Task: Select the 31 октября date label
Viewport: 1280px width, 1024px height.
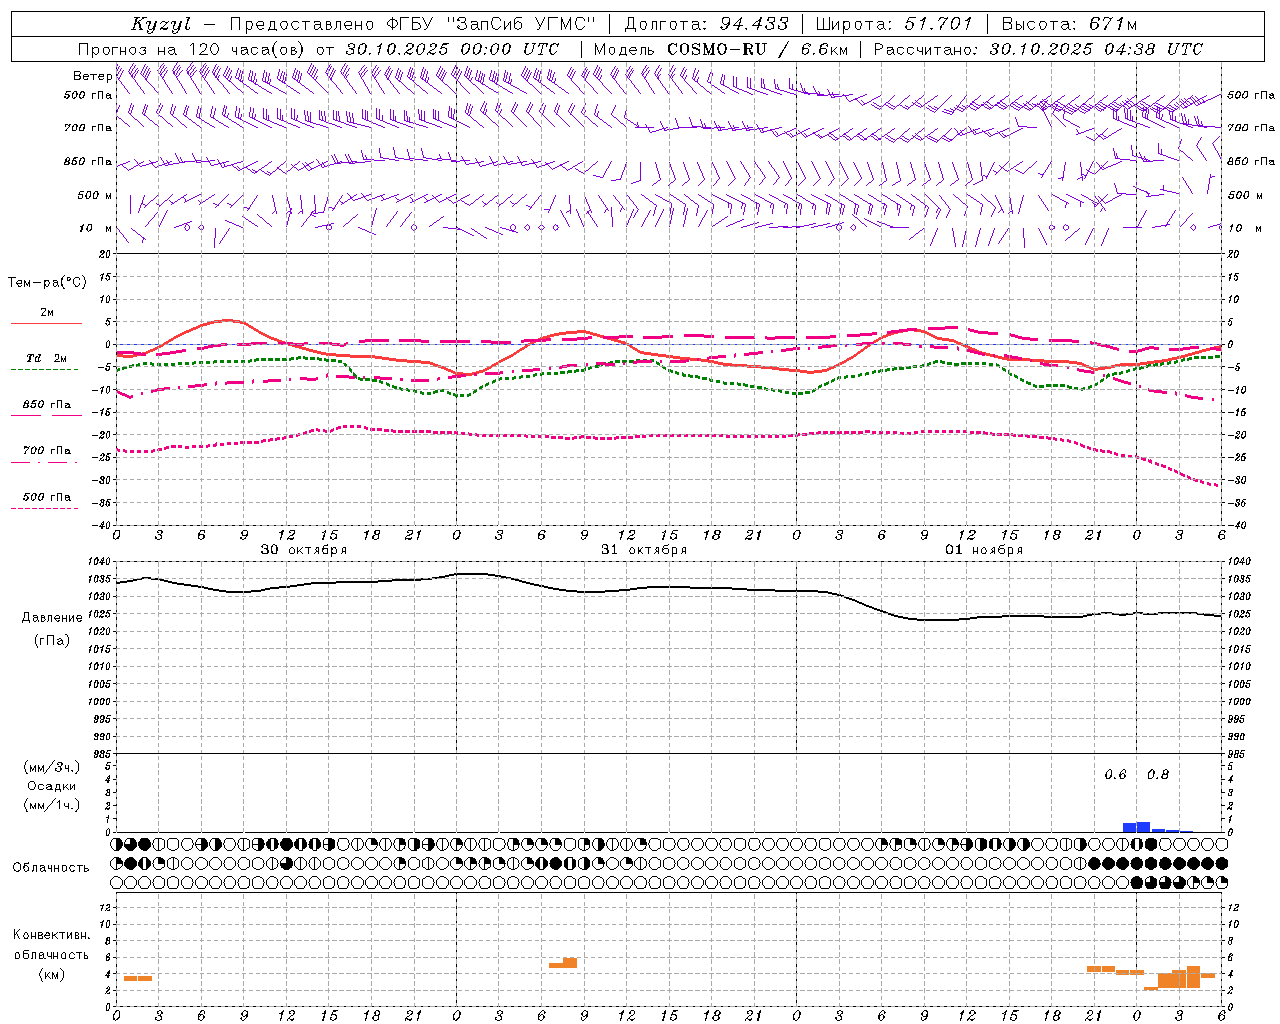Action: pos(644,550)
